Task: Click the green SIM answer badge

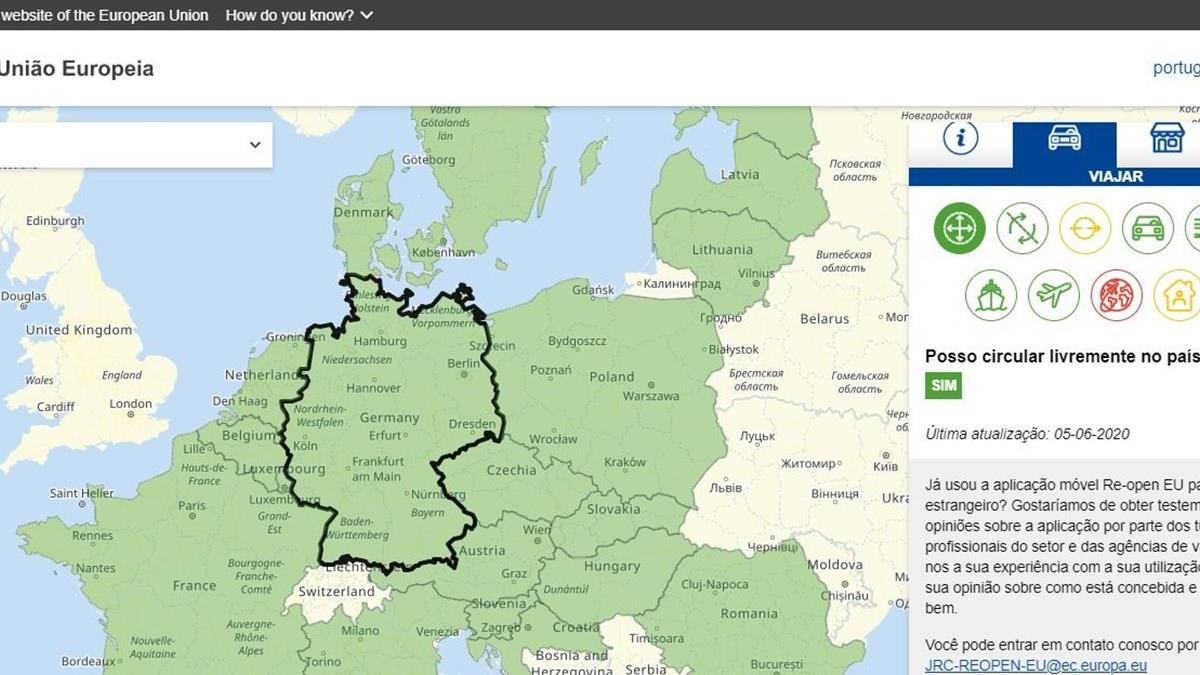Action: (943, 385)
